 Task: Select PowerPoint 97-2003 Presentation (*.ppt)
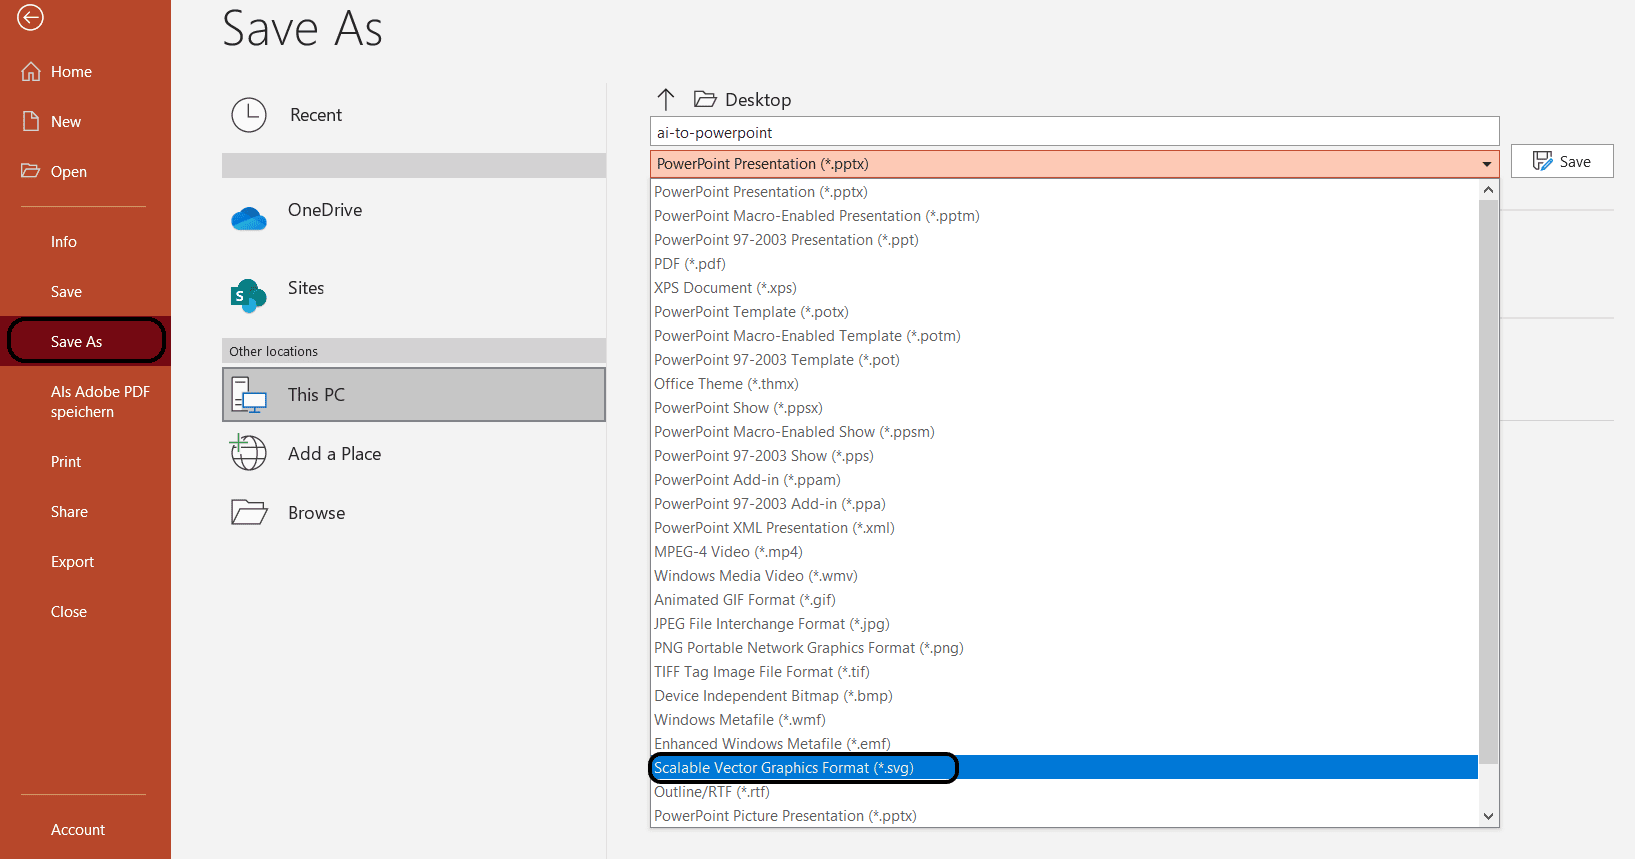1064,240
